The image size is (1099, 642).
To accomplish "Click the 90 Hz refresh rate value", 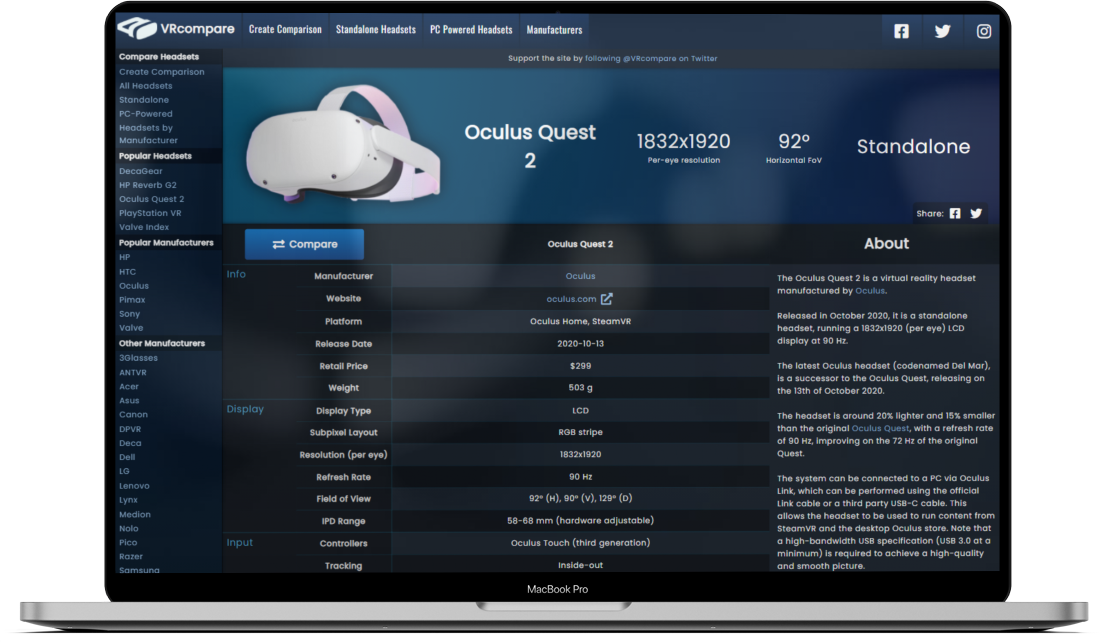I will click(580, 477).
